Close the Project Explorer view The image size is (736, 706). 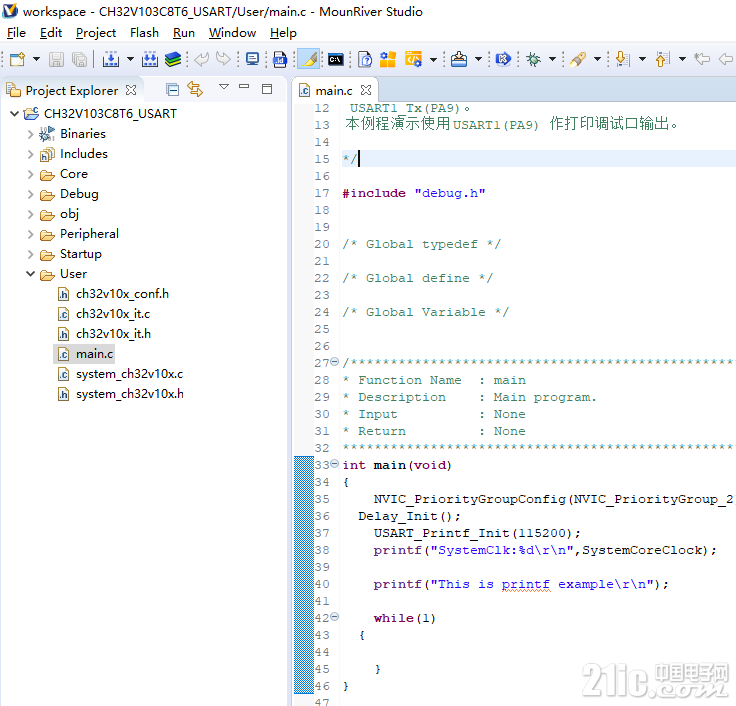[x=131, y=90]
